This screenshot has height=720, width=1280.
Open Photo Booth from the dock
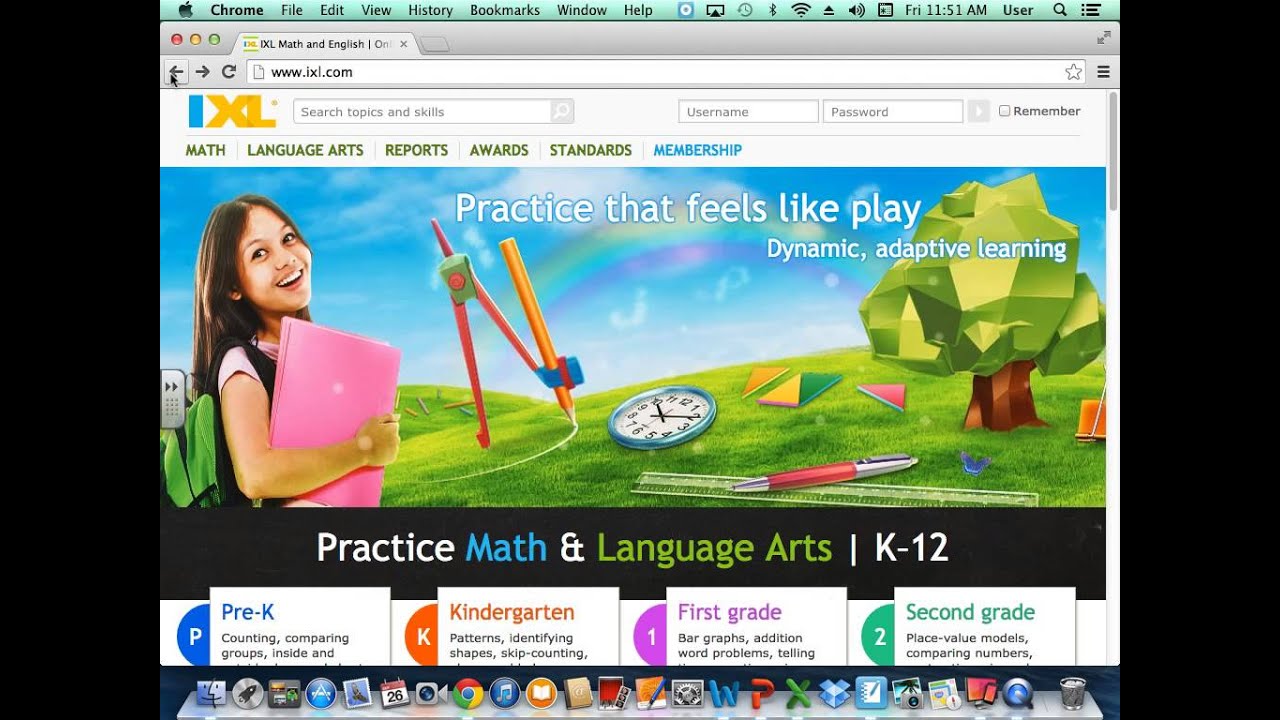(x=614, y=693)
